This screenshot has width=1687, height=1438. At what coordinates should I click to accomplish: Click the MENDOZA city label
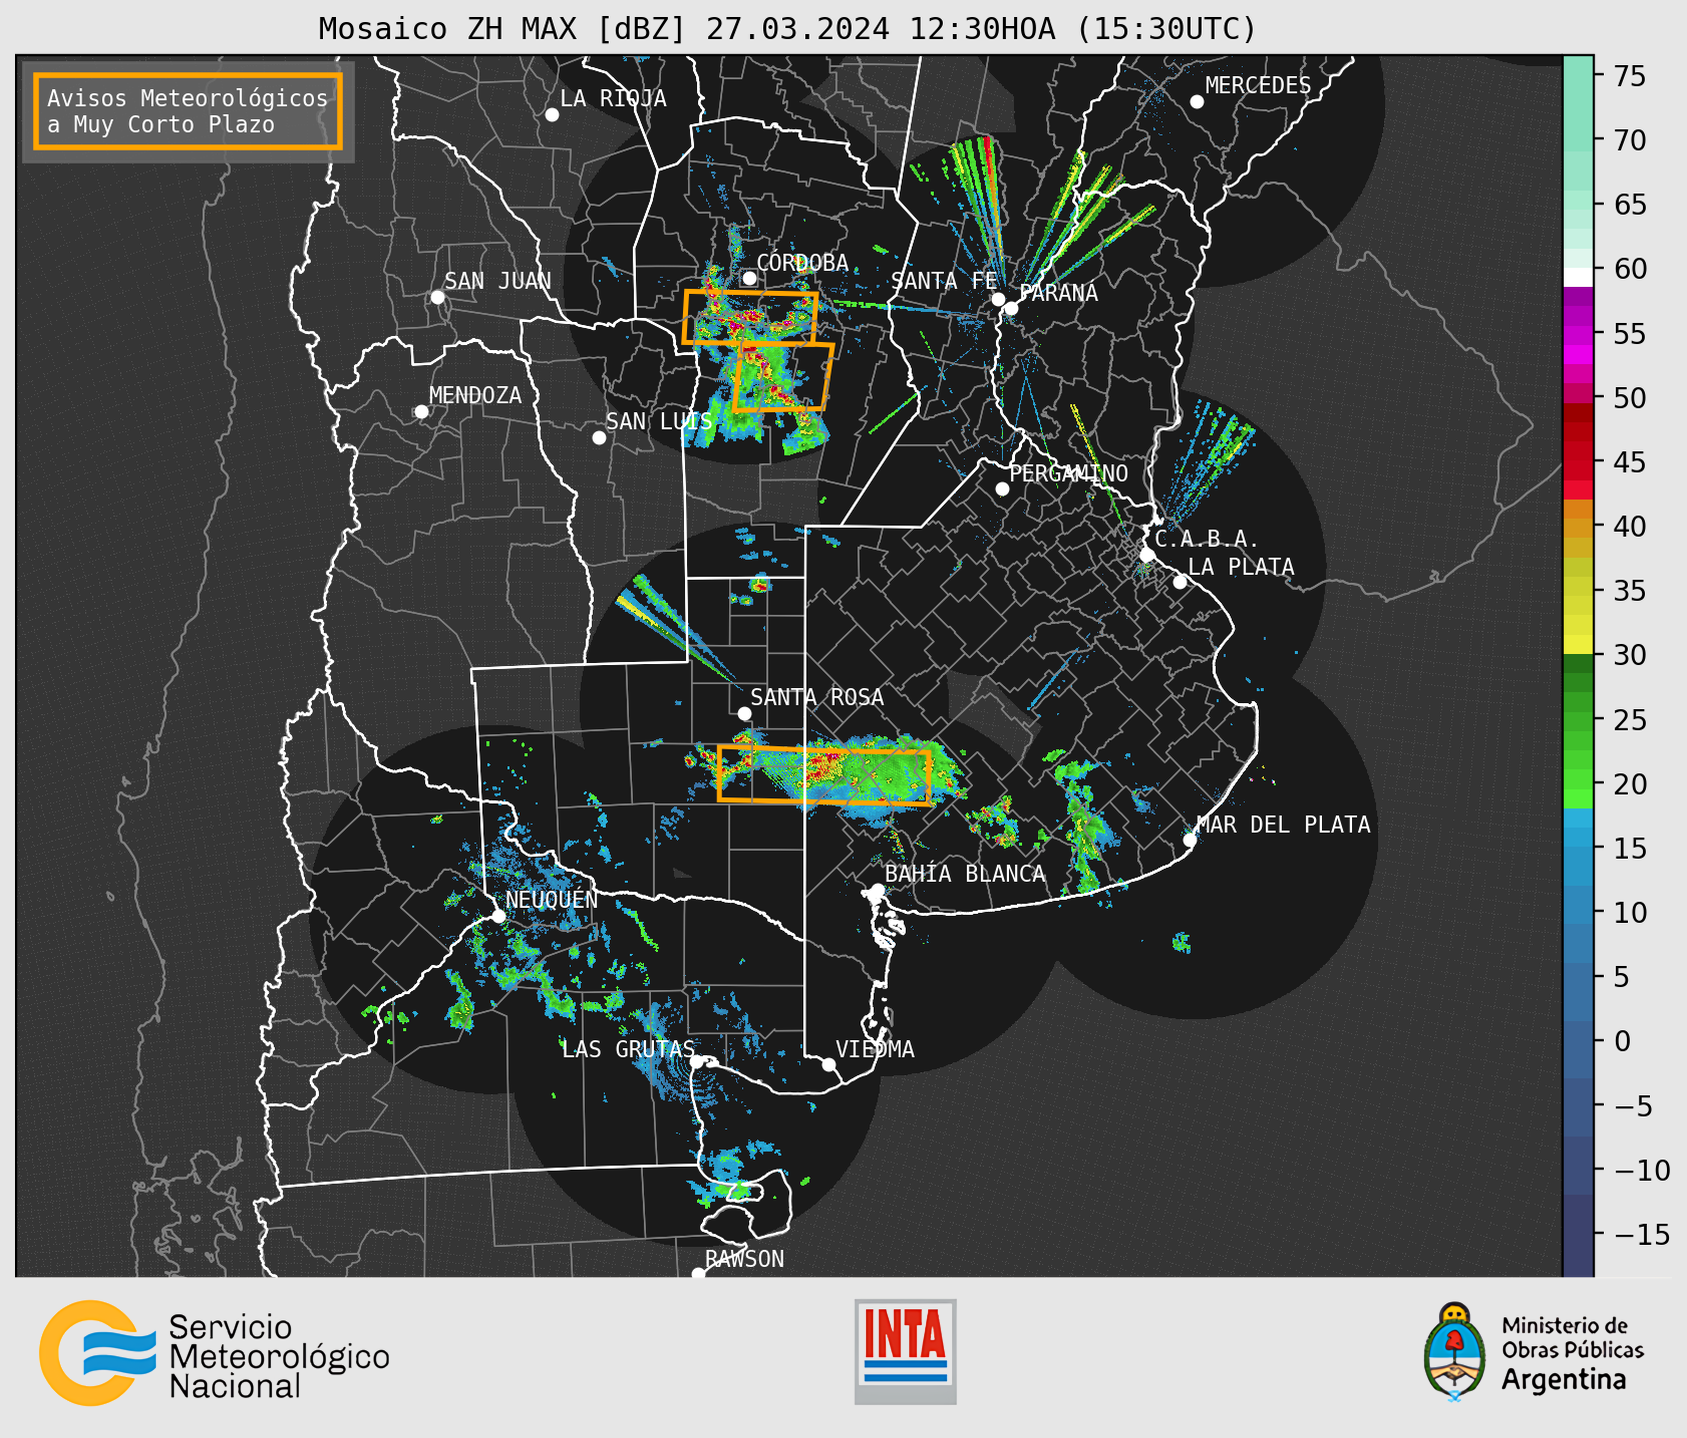click(475, 395)
